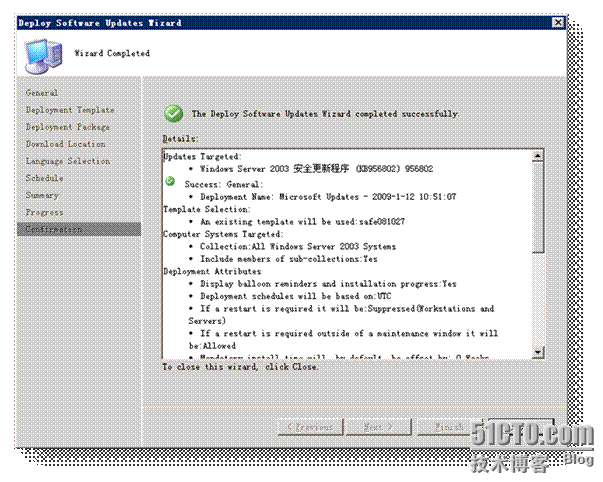Click the details scrollbar up arrow
The width and height of the screenshot is (603, 482).
pos(538,156)
